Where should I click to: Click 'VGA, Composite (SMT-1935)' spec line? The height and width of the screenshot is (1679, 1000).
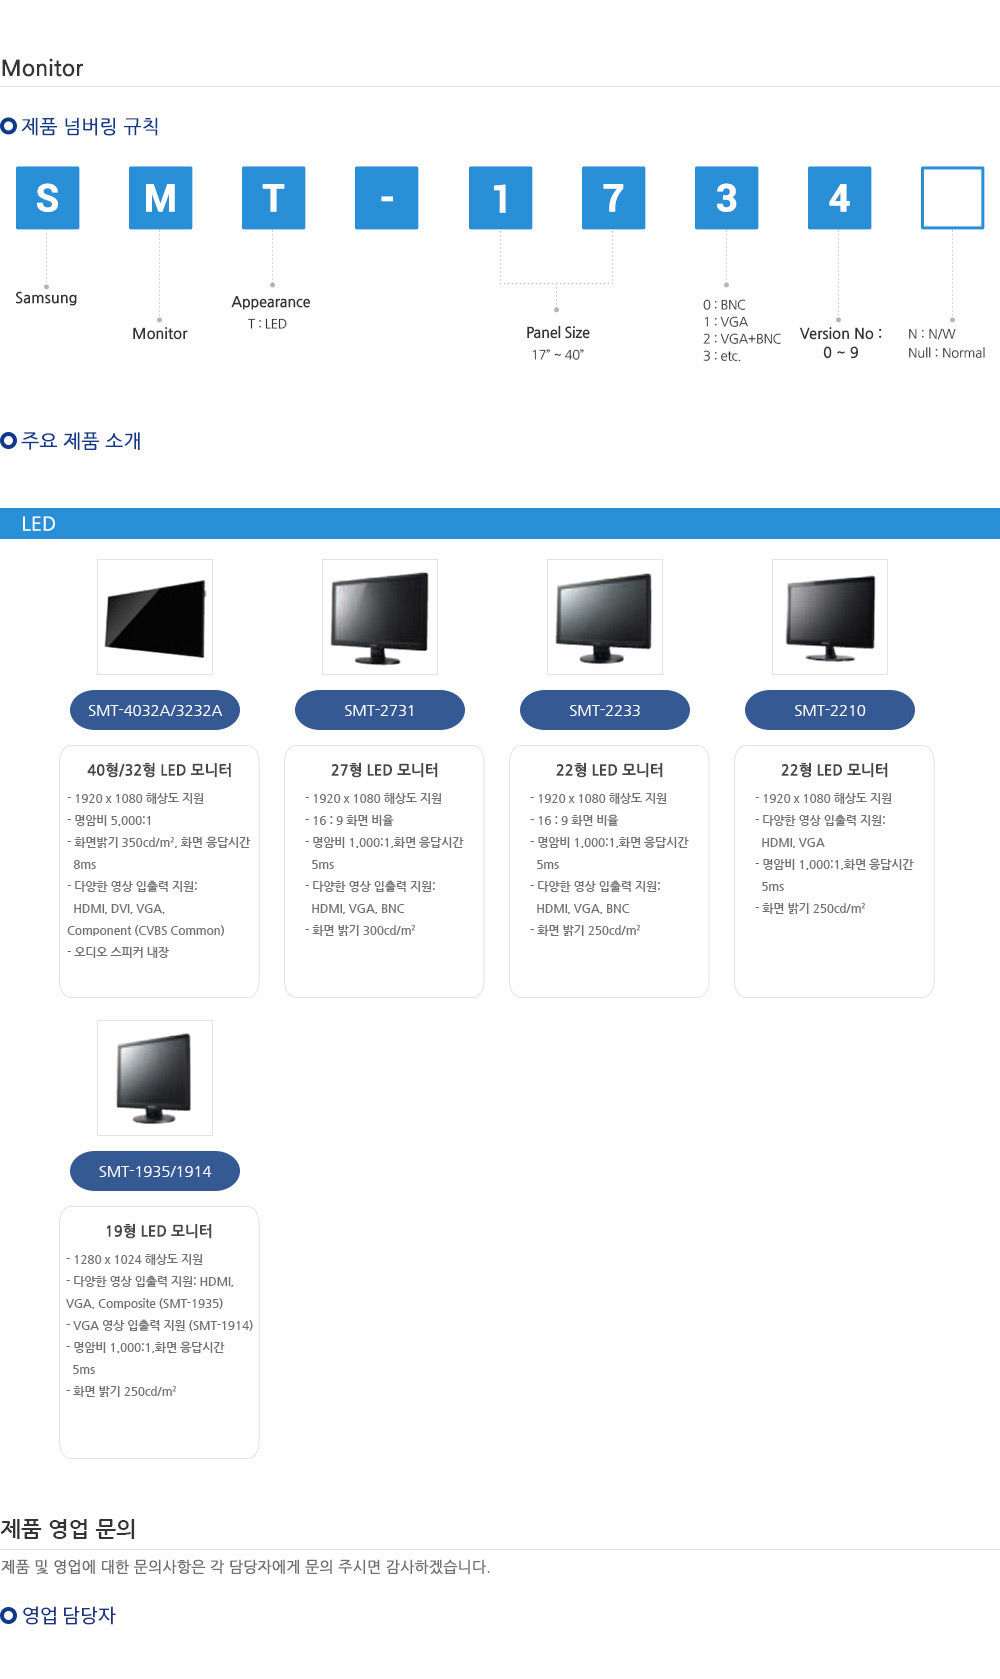[145, 1303]
